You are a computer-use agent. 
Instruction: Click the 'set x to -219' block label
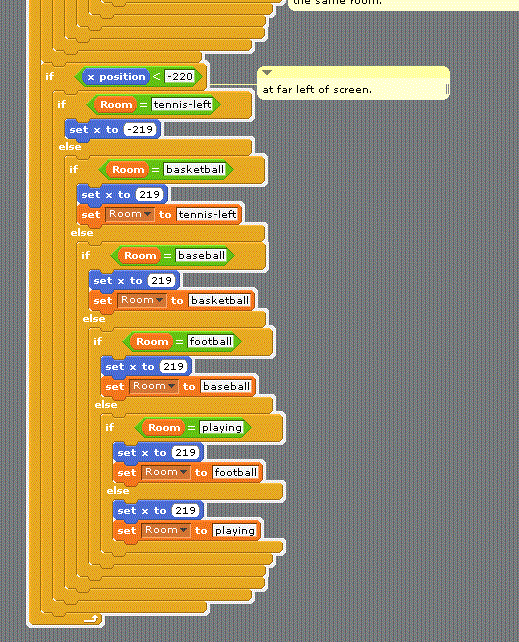pos(94,130)
